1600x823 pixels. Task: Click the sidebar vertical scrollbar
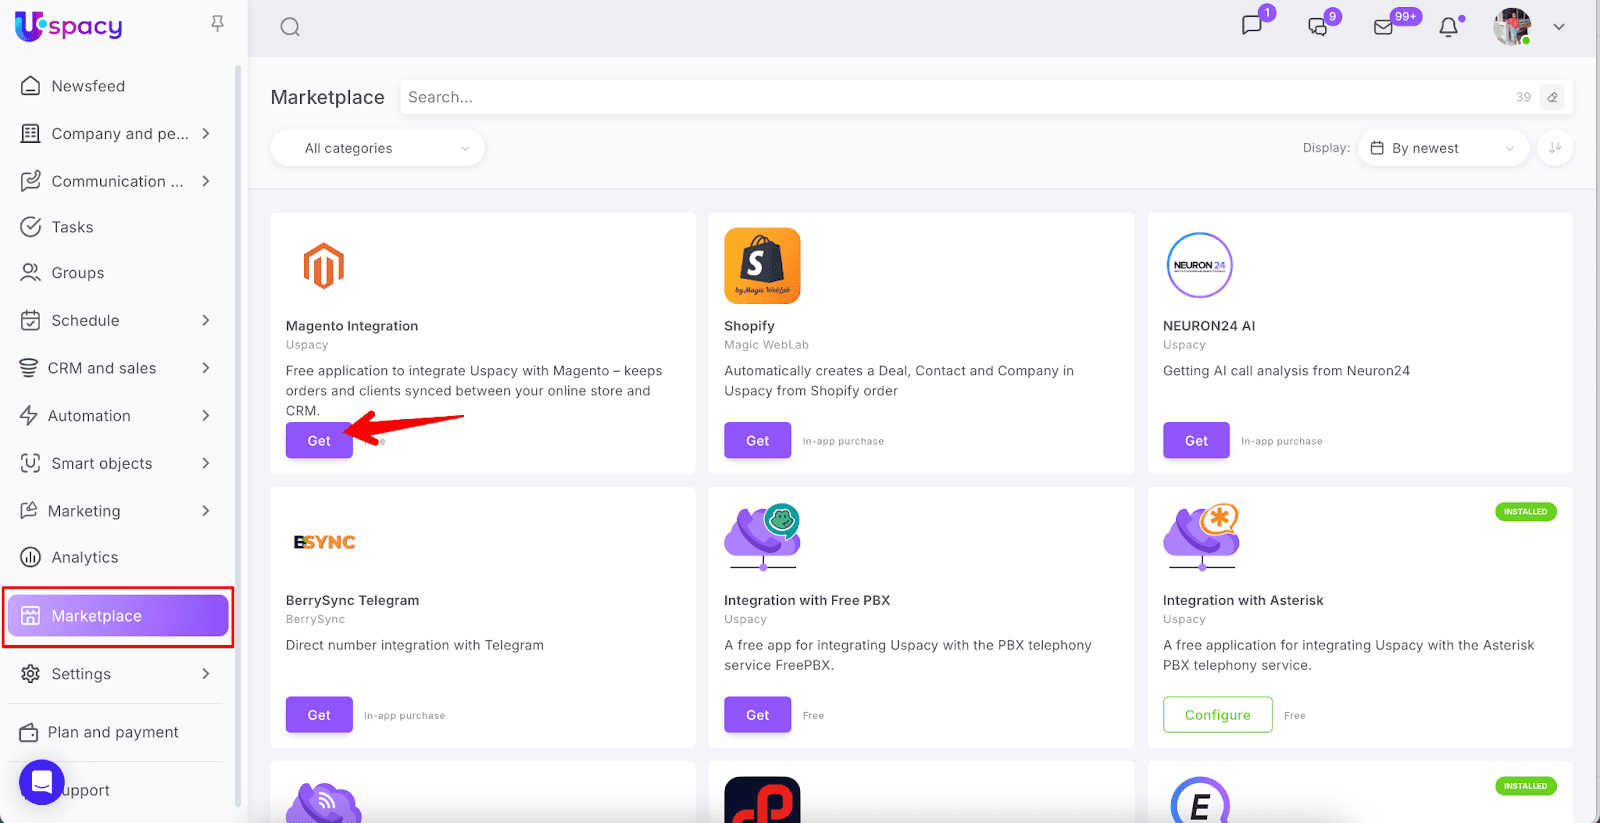click(238, 435)
